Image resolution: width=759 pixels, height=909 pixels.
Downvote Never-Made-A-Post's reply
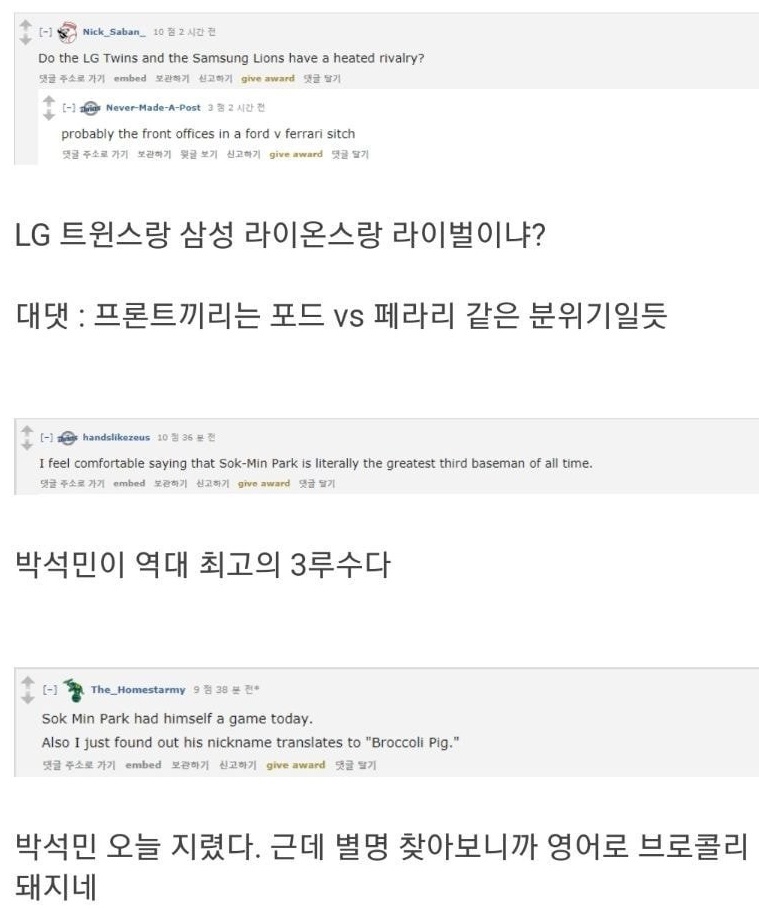tap(49, 115)
